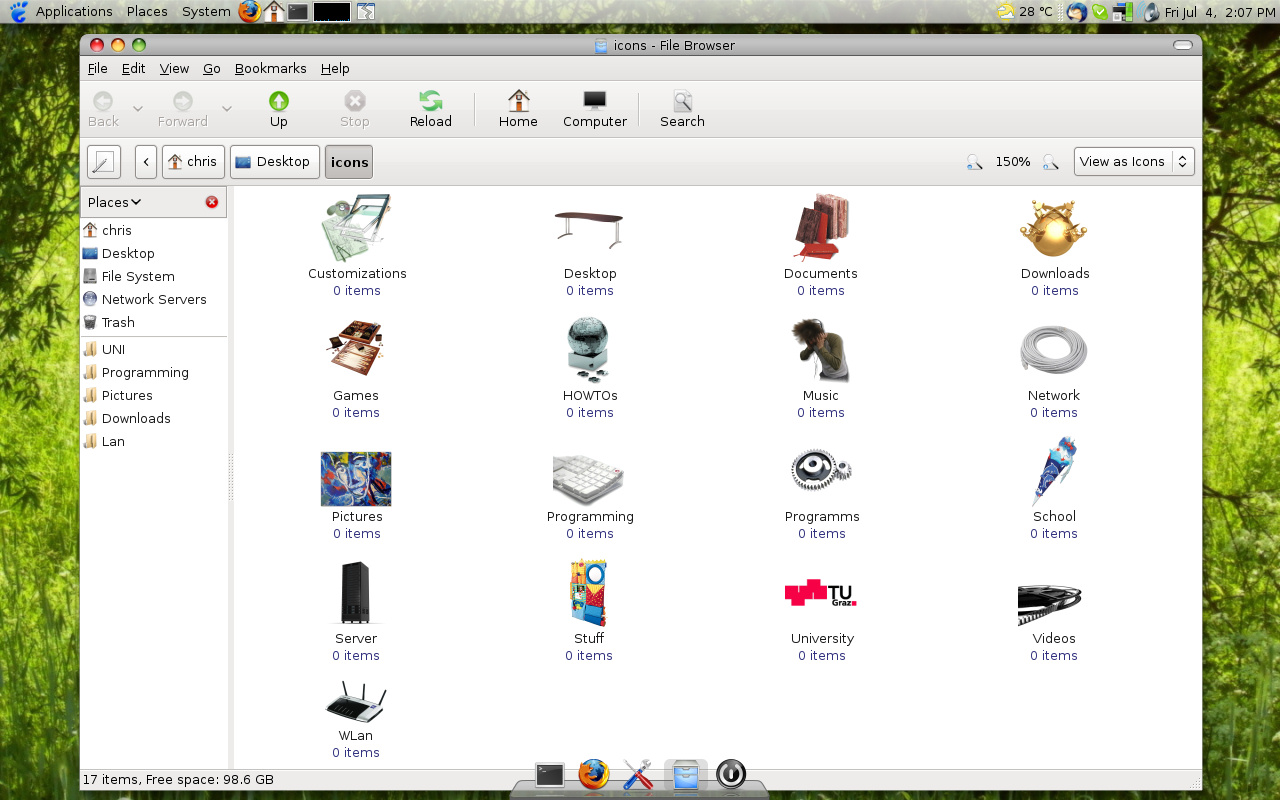Click the power icon in the dock
The image size is (1280, 800).
click(x=731, y=774)
